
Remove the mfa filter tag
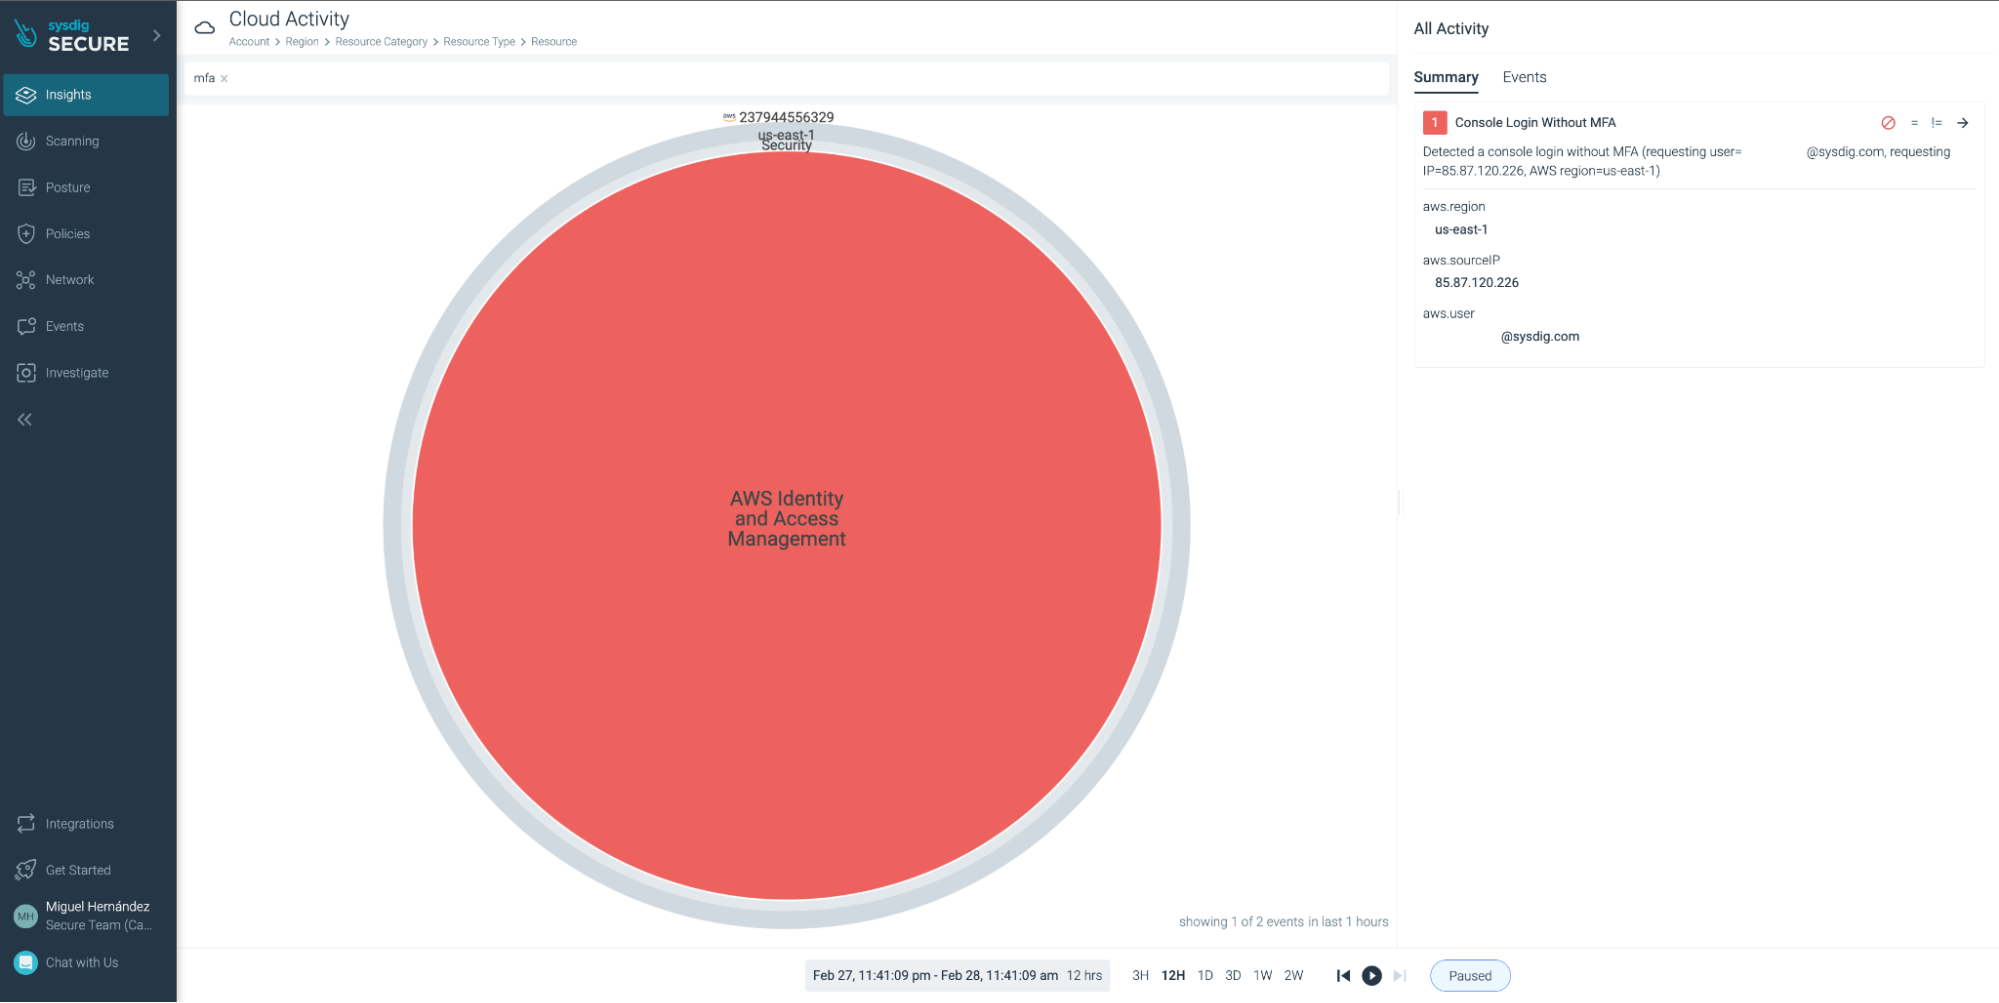point(224,79)
